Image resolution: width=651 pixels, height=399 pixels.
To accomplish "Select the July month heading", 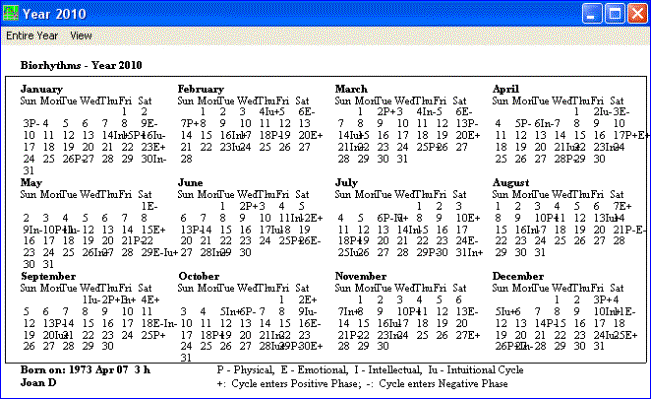I will click(346, 183).
